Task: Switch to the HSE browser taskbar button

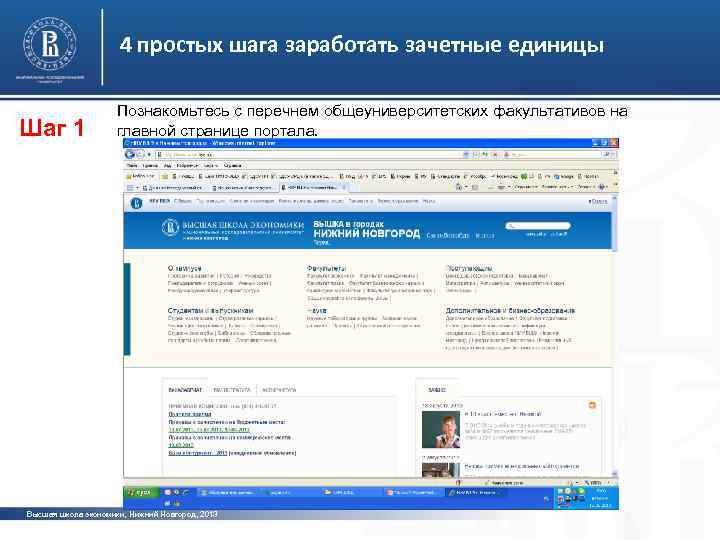Action: click(474, 492)
